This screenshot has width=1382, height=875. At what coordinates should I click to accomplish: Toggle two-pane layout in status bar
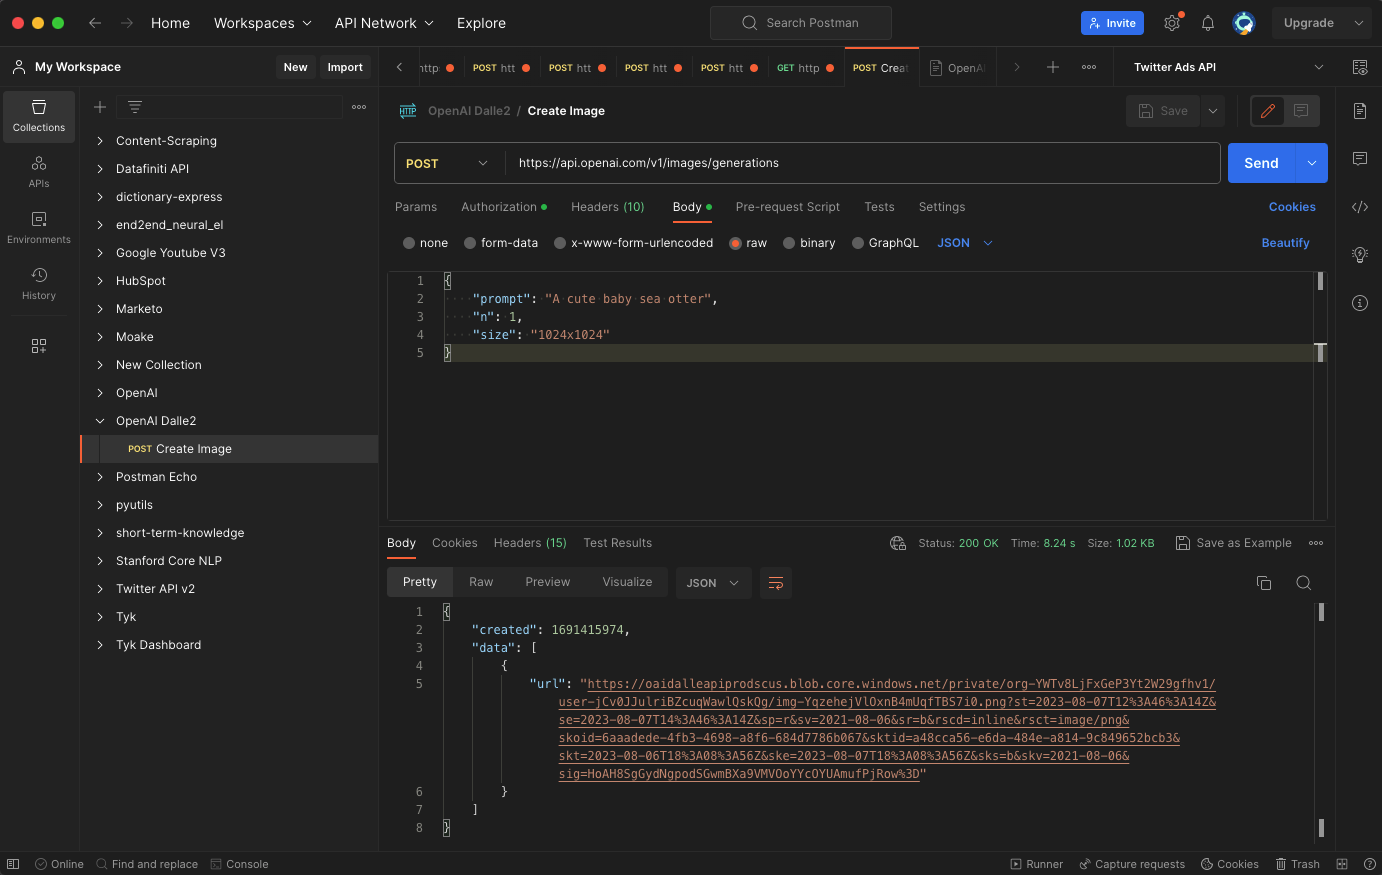tap(1342, 864)
